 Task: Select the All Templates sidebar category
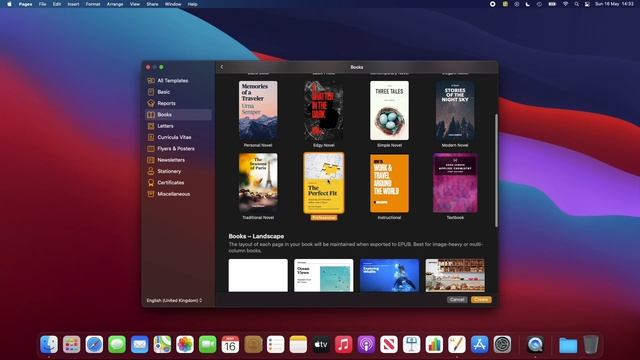(x=178, y=80)
